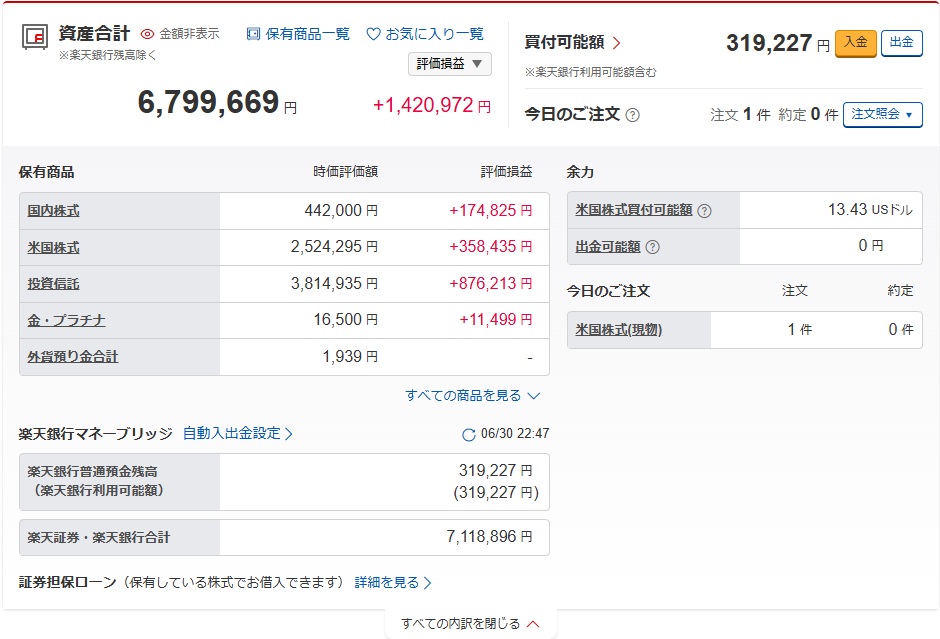Click the total gain +1,420,972 円
Image resolution: width=940 pixels, height=639 pixels.
coord(432,106)
